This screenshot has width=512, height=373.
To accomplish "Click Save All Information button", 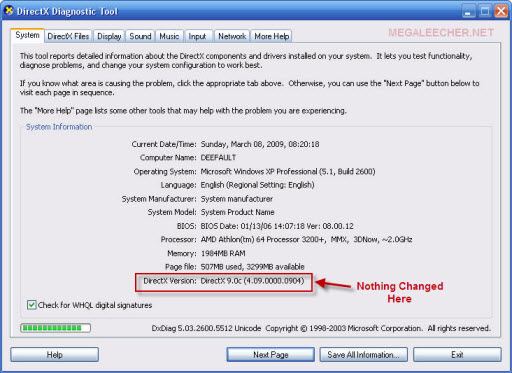I will [363, 354].
